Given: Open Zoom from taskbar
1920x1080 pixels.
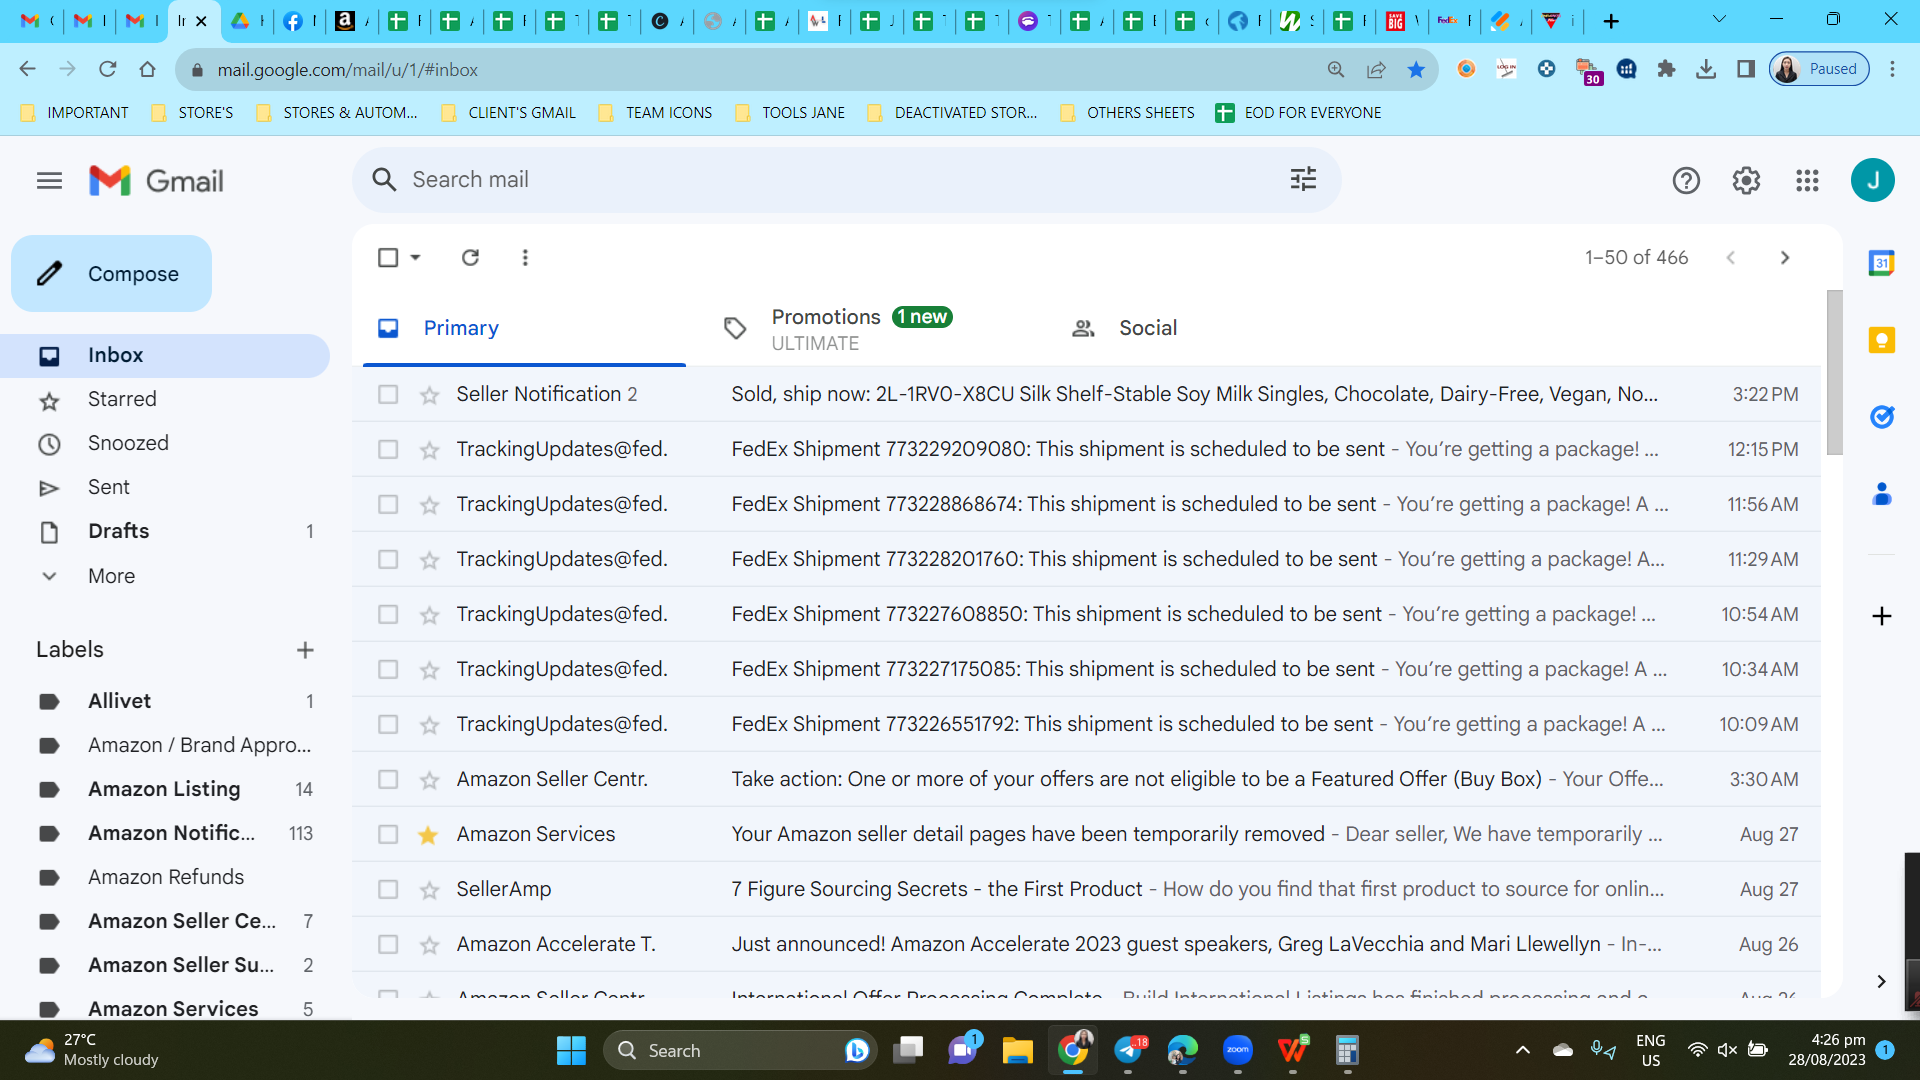Looking at the screenshot, I should click(x=1237, y=1050).
